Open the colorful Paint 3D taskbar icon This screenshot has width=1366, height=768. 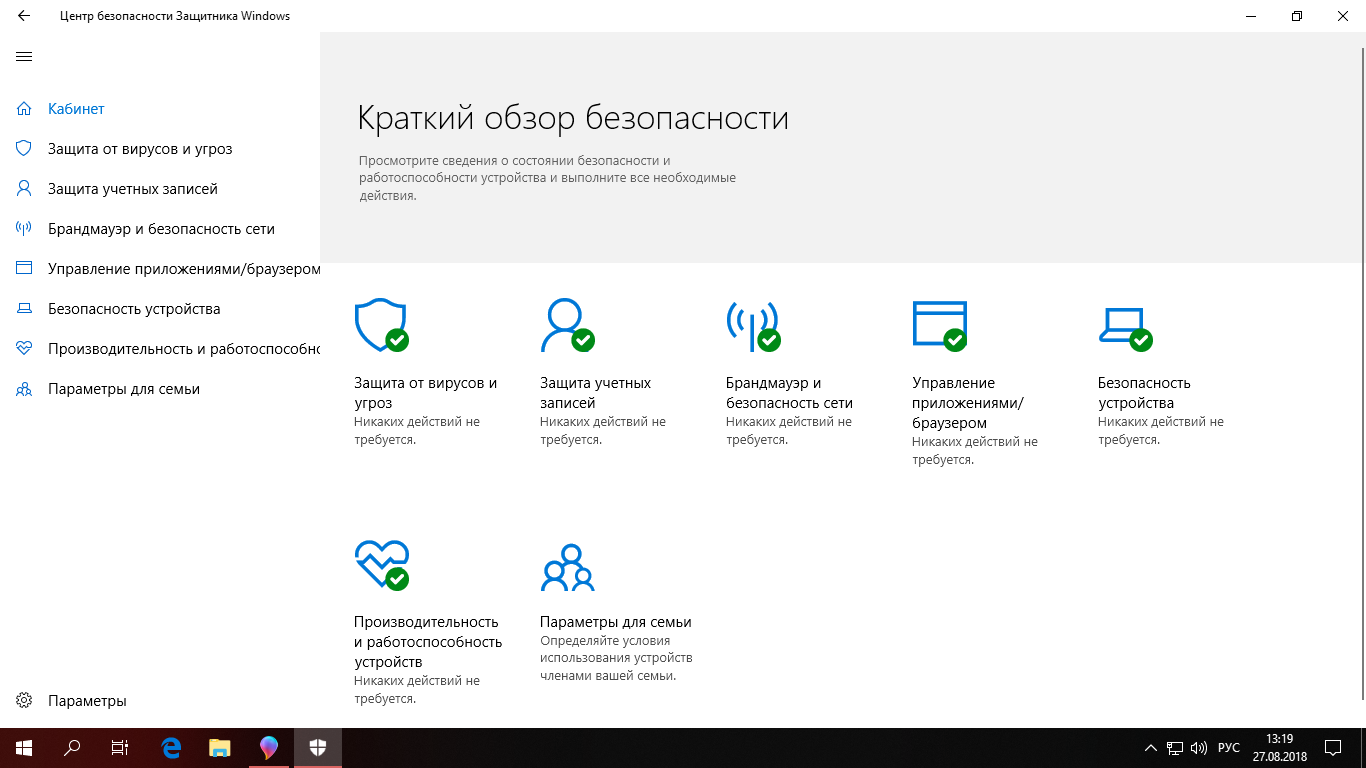(268, 748)
